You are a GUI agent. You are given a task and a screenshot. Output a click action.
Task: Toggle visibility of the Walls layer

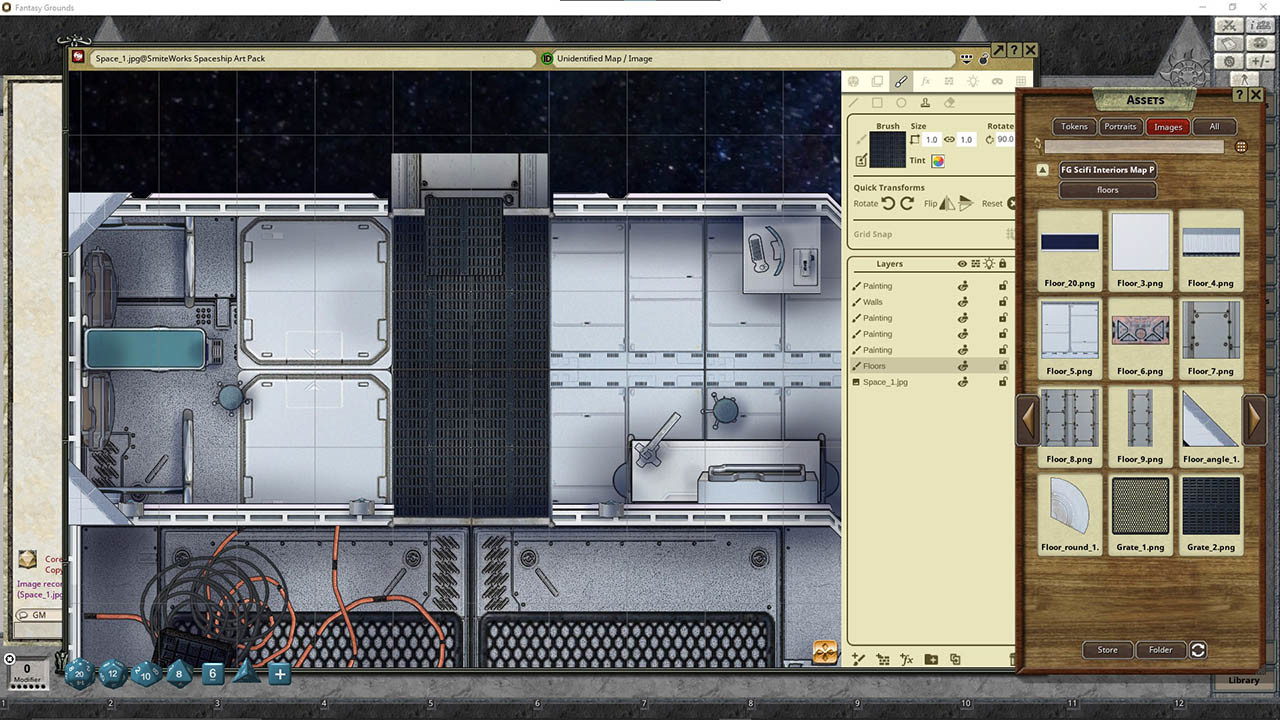tap(964, 302)
